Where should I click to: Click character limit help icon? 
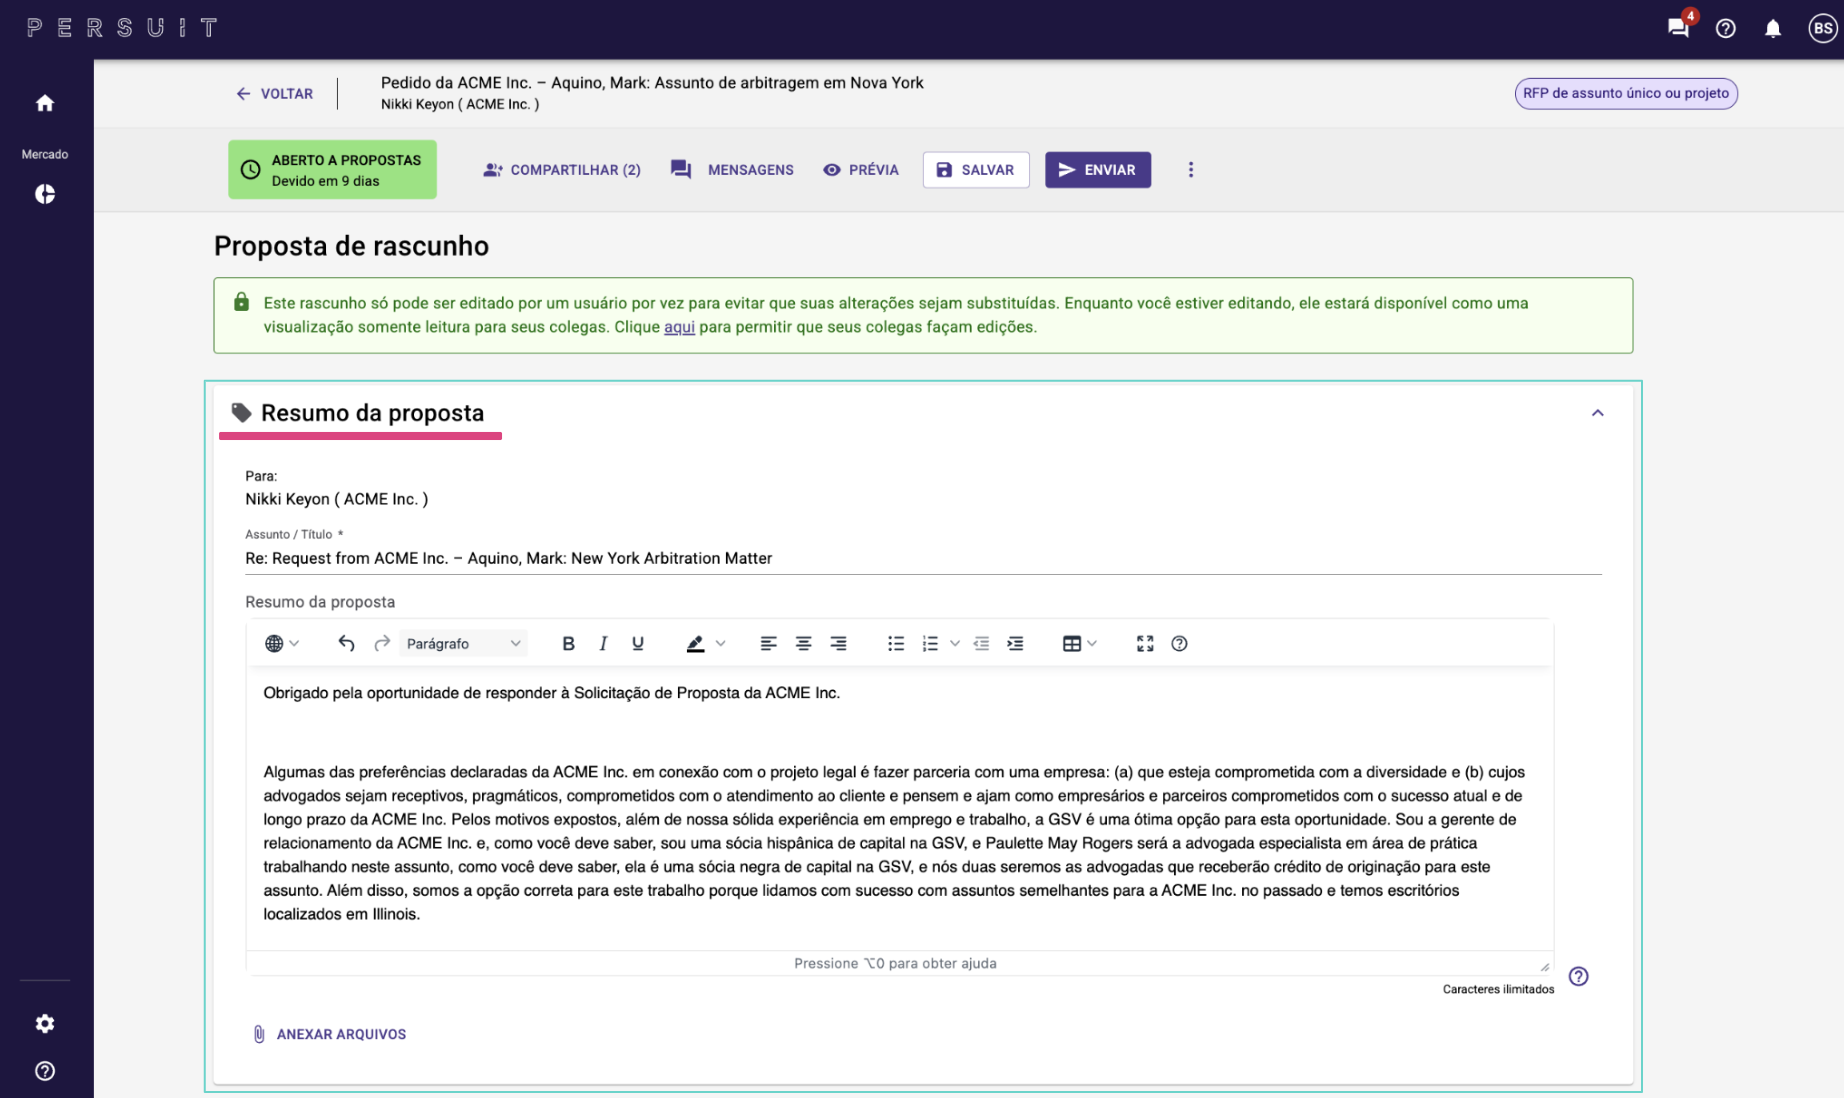1578,976
